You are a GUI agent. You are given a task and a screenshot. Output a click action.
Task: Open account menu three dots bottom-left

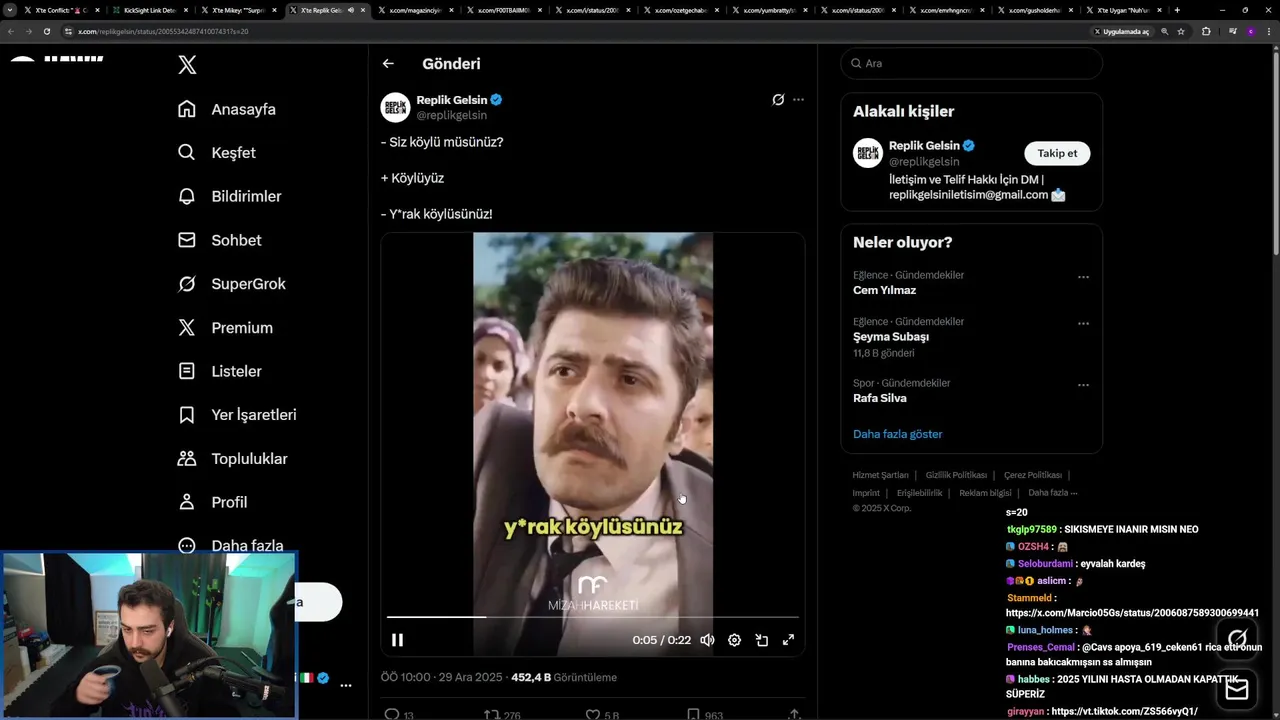[x=345, y=685]
